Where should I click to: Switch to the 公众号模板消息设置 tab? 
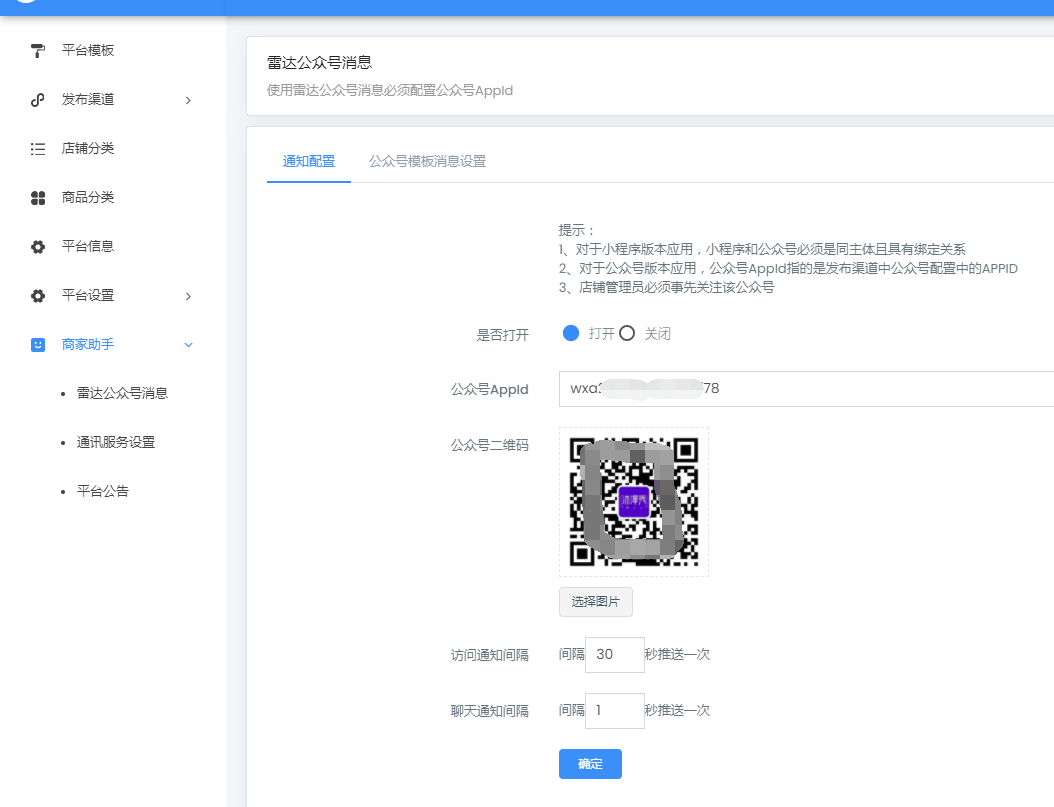pyautogui.click(x=428, y=161)
